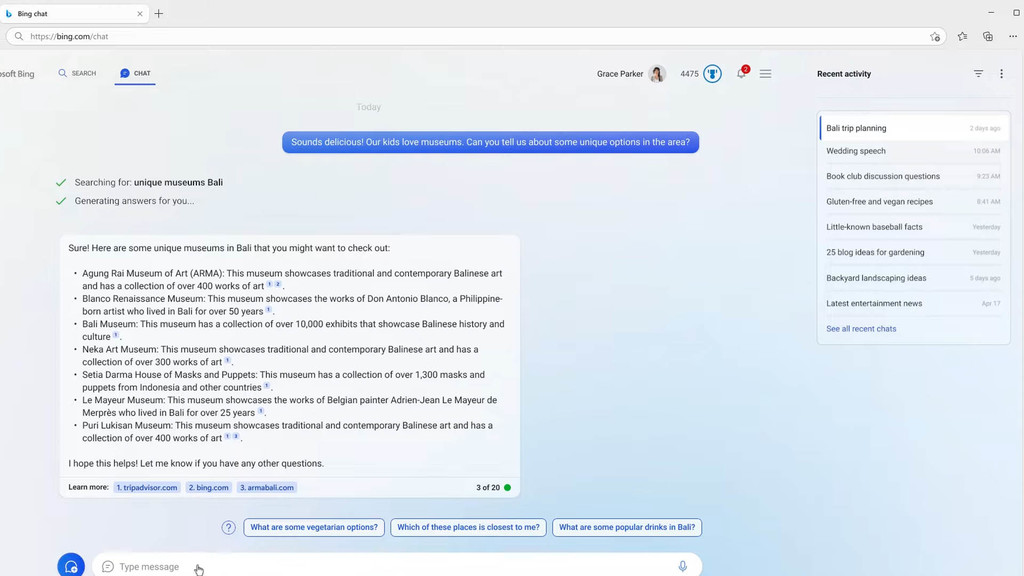Open new browser tab with plus button
The width and height of the screenshot is (1024, 576).
pos(159,14)
